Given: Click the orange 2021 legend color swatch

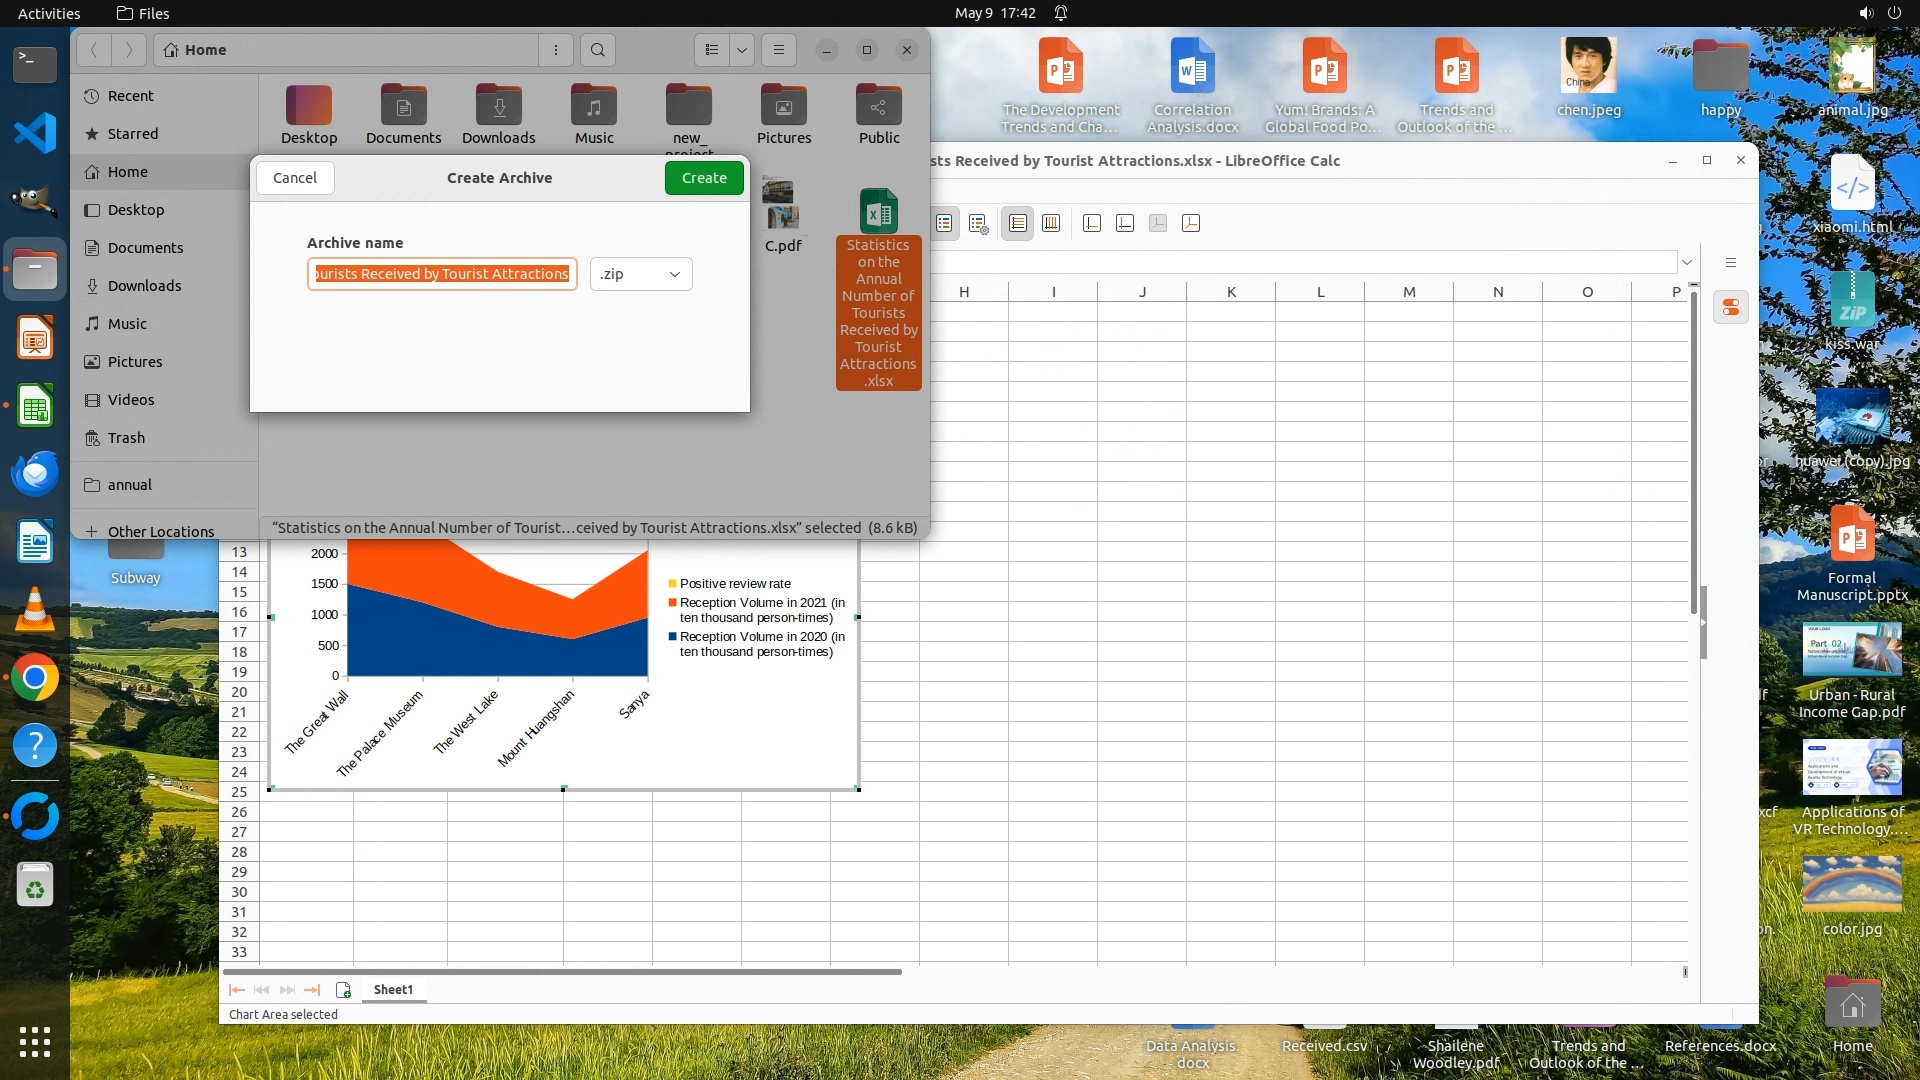Looking at the screenshot, I should tap(673, 603).
